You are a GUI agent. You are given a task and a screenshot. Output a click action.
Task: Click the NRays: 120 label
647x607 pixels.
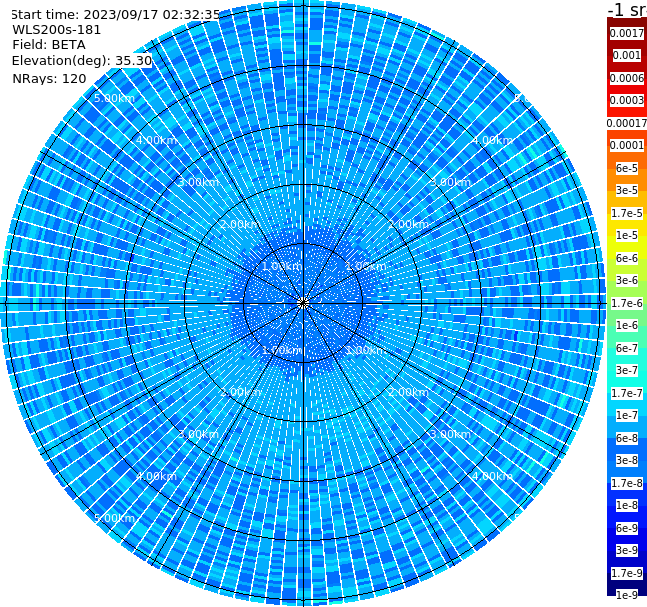coord(49,78)
